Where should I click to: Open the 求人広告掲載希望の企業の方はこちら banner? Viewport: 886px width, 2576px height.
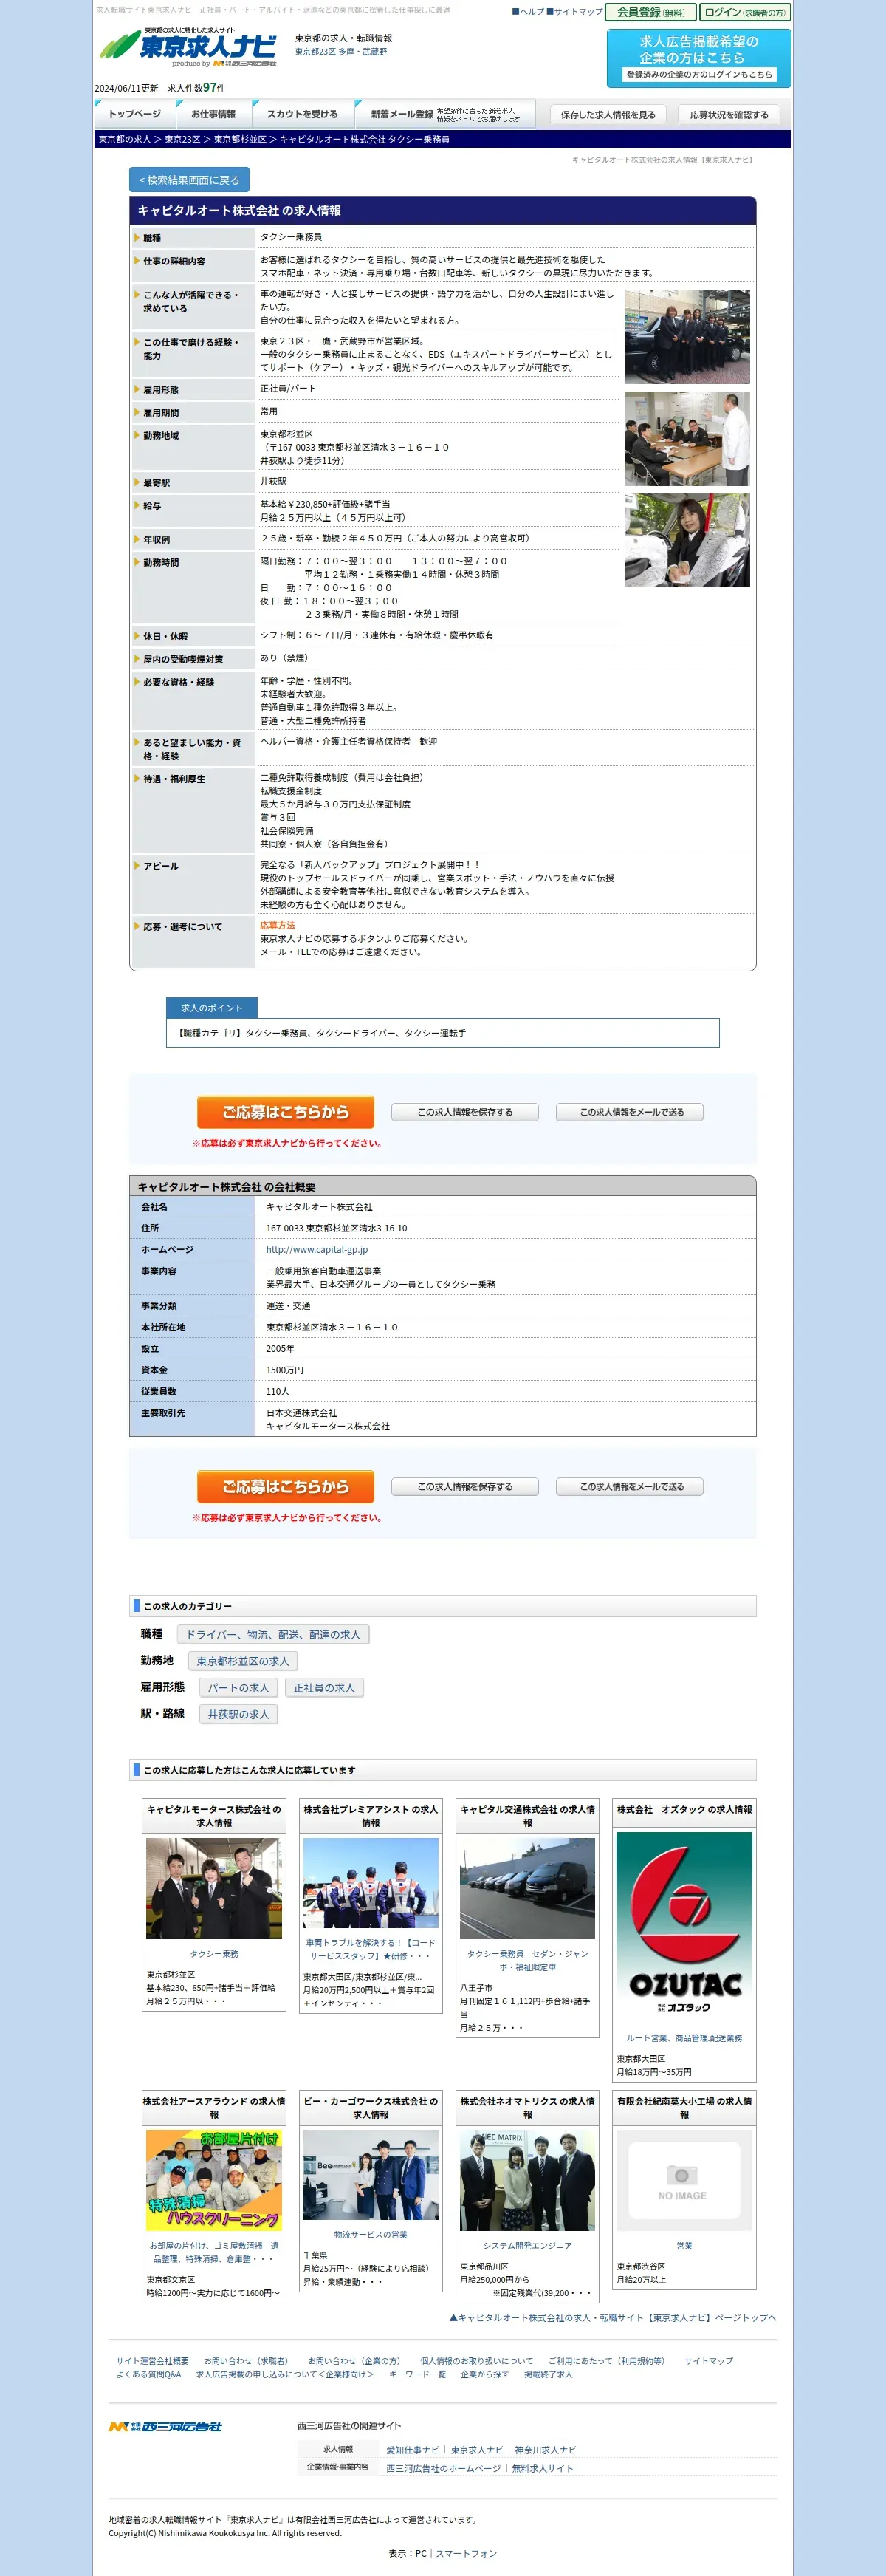[x=698, y=57]
